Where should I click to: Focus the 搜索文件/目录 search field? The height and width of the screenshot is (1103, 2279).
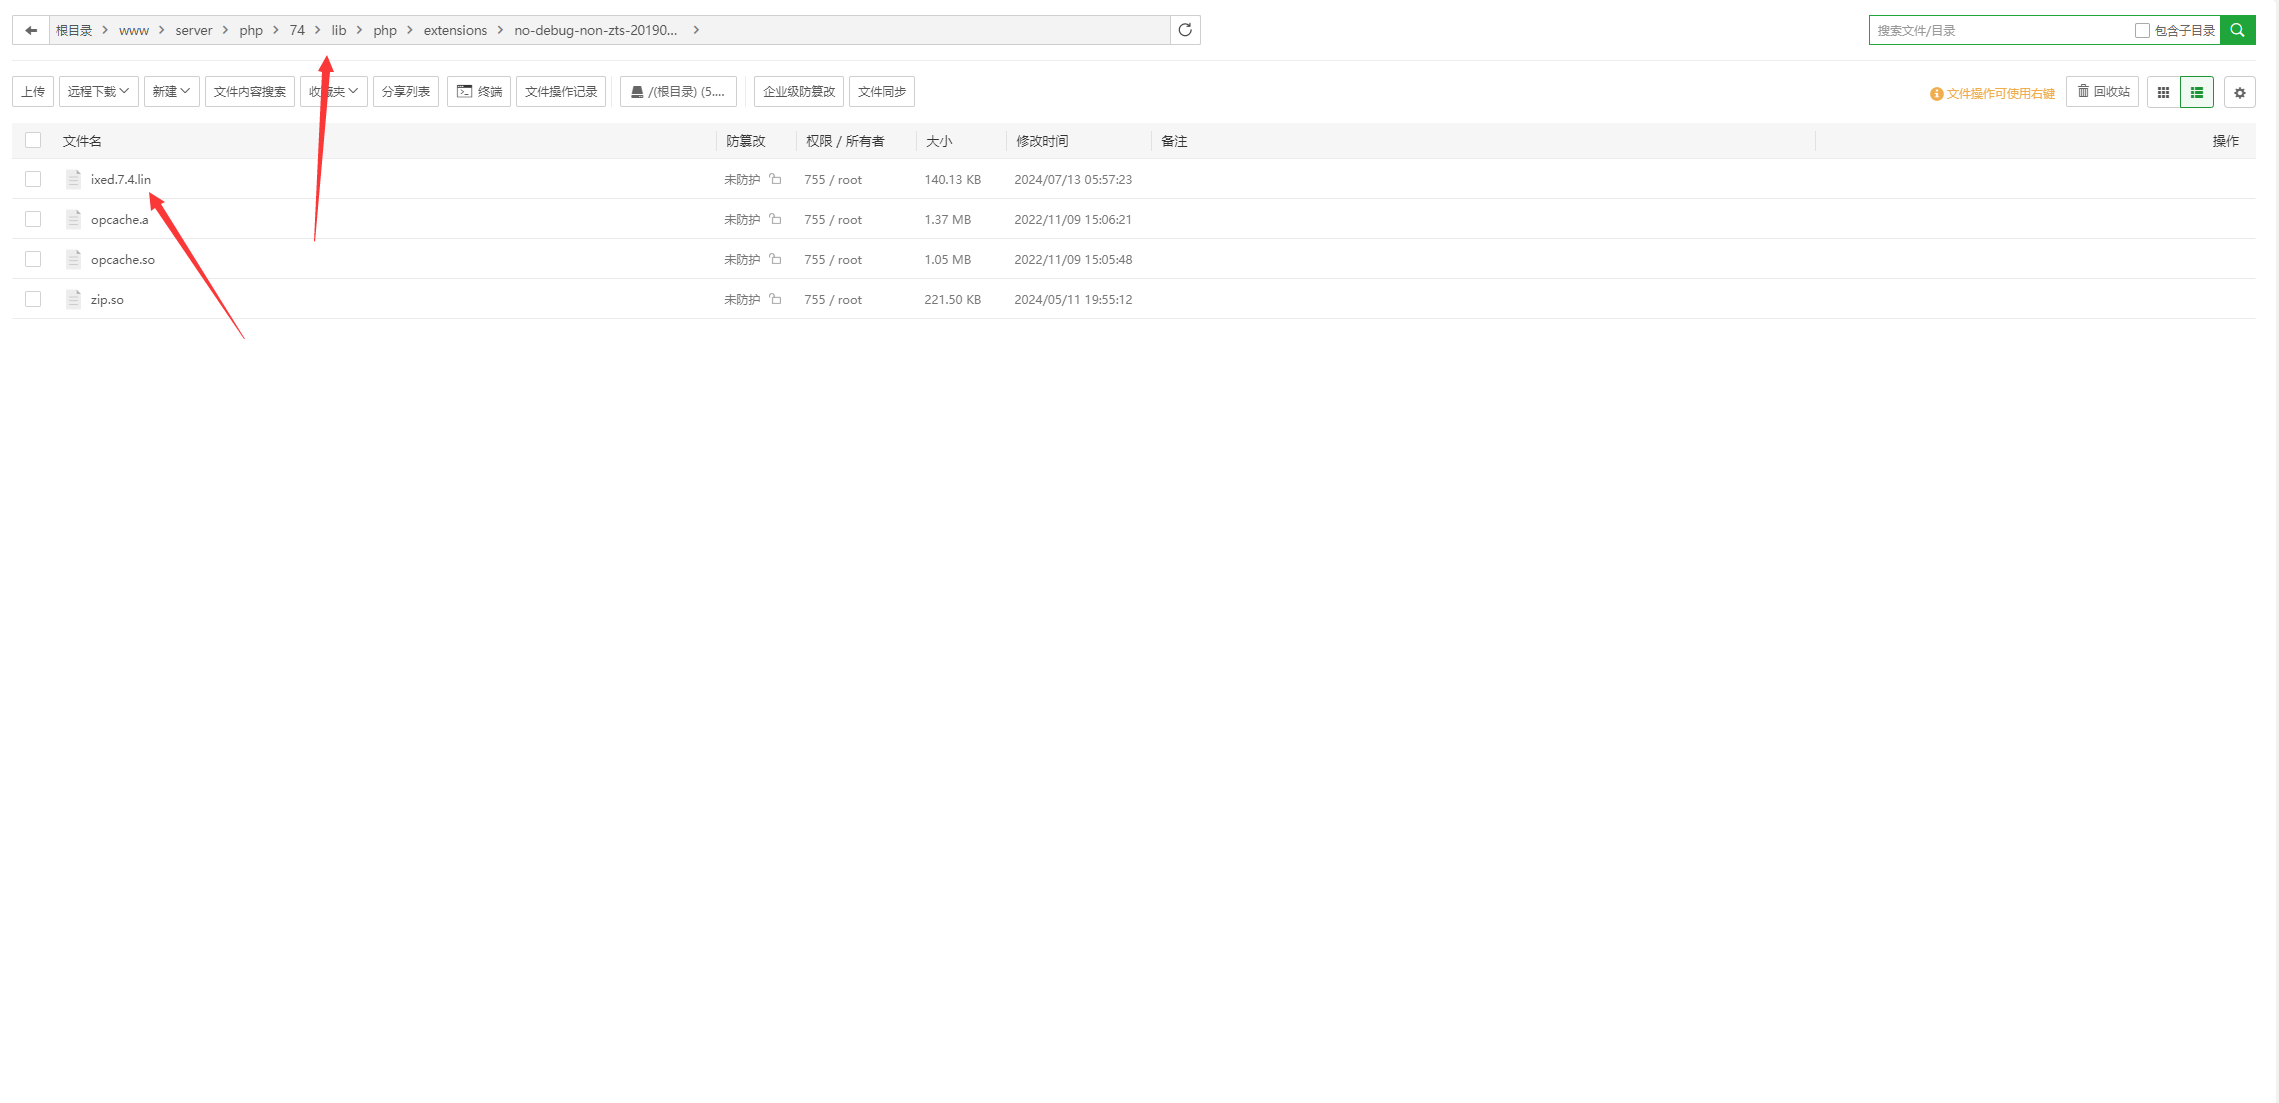[2000, 31]
